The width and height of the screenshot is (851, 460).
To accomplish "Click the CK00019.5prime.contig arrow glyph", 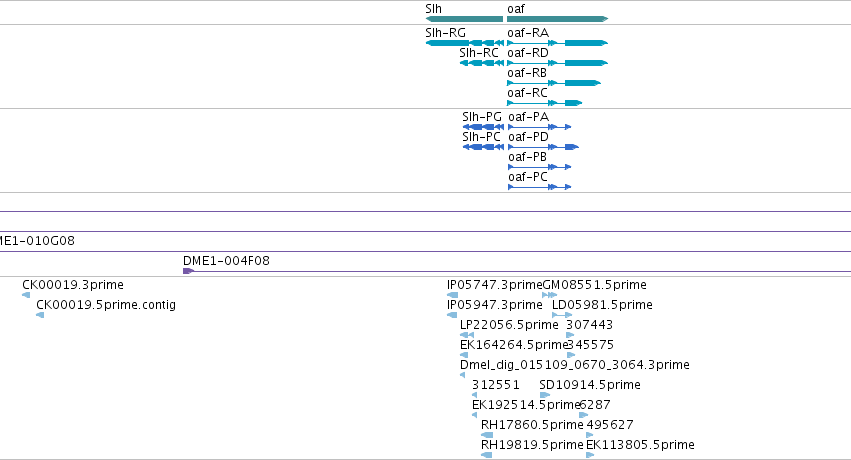I will pyautogui.click(x=40, y=315).
